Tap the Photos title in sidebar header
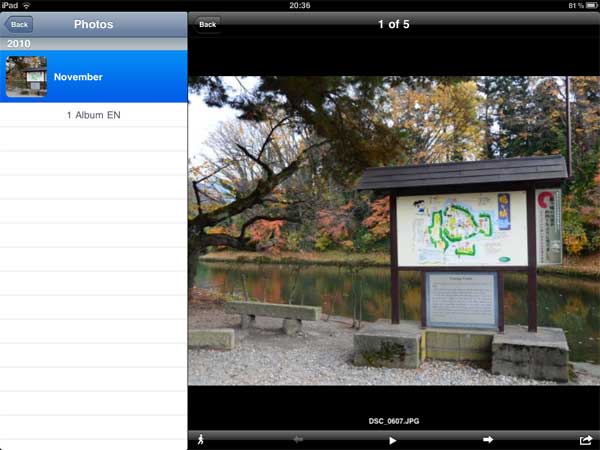This screenshot has height=450, width=600. [x=93, y=24]
